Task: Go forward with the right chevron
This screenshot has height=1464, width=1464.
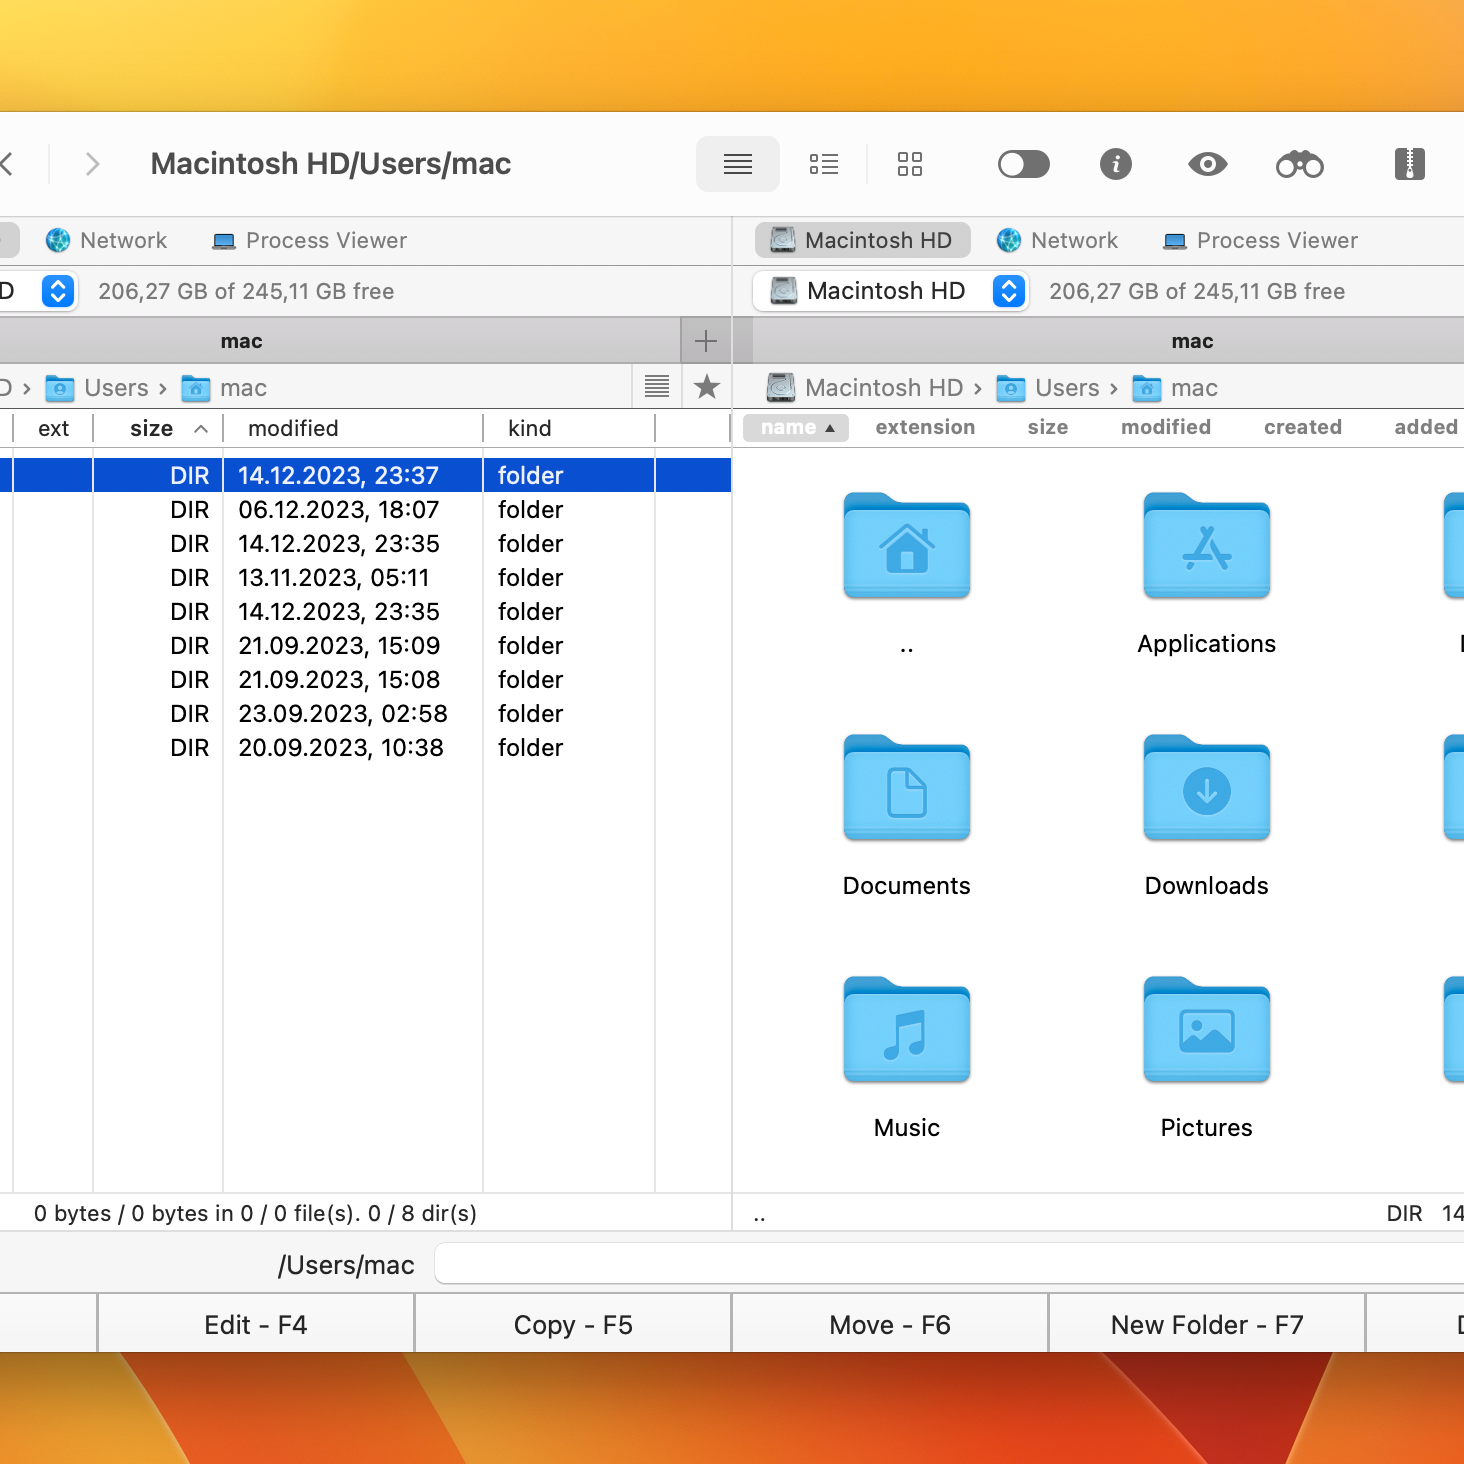Action: (93, 164)
